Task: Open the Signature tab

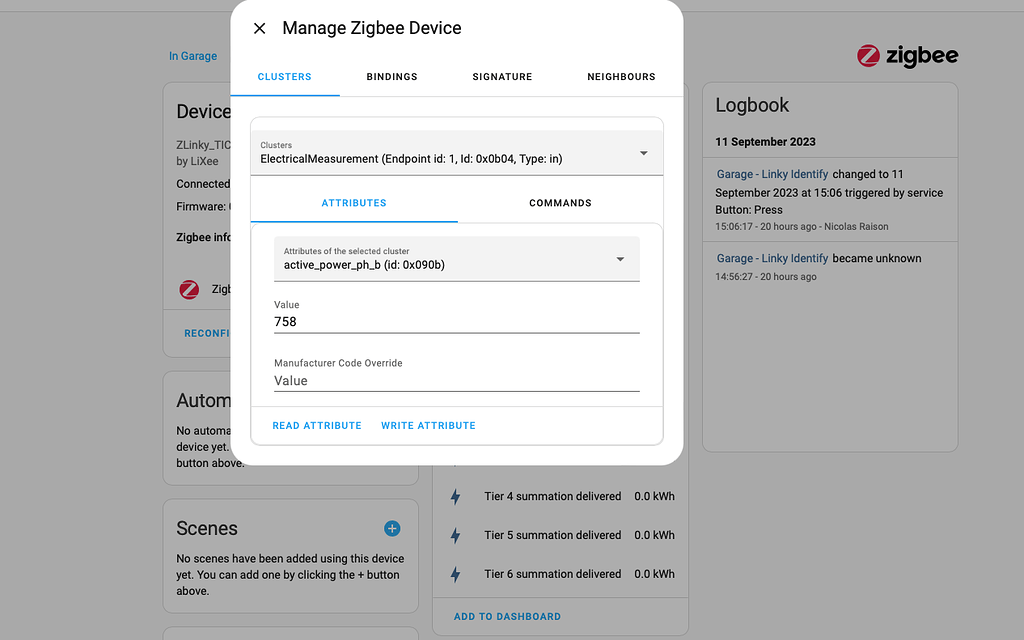Action: point(502,76)
